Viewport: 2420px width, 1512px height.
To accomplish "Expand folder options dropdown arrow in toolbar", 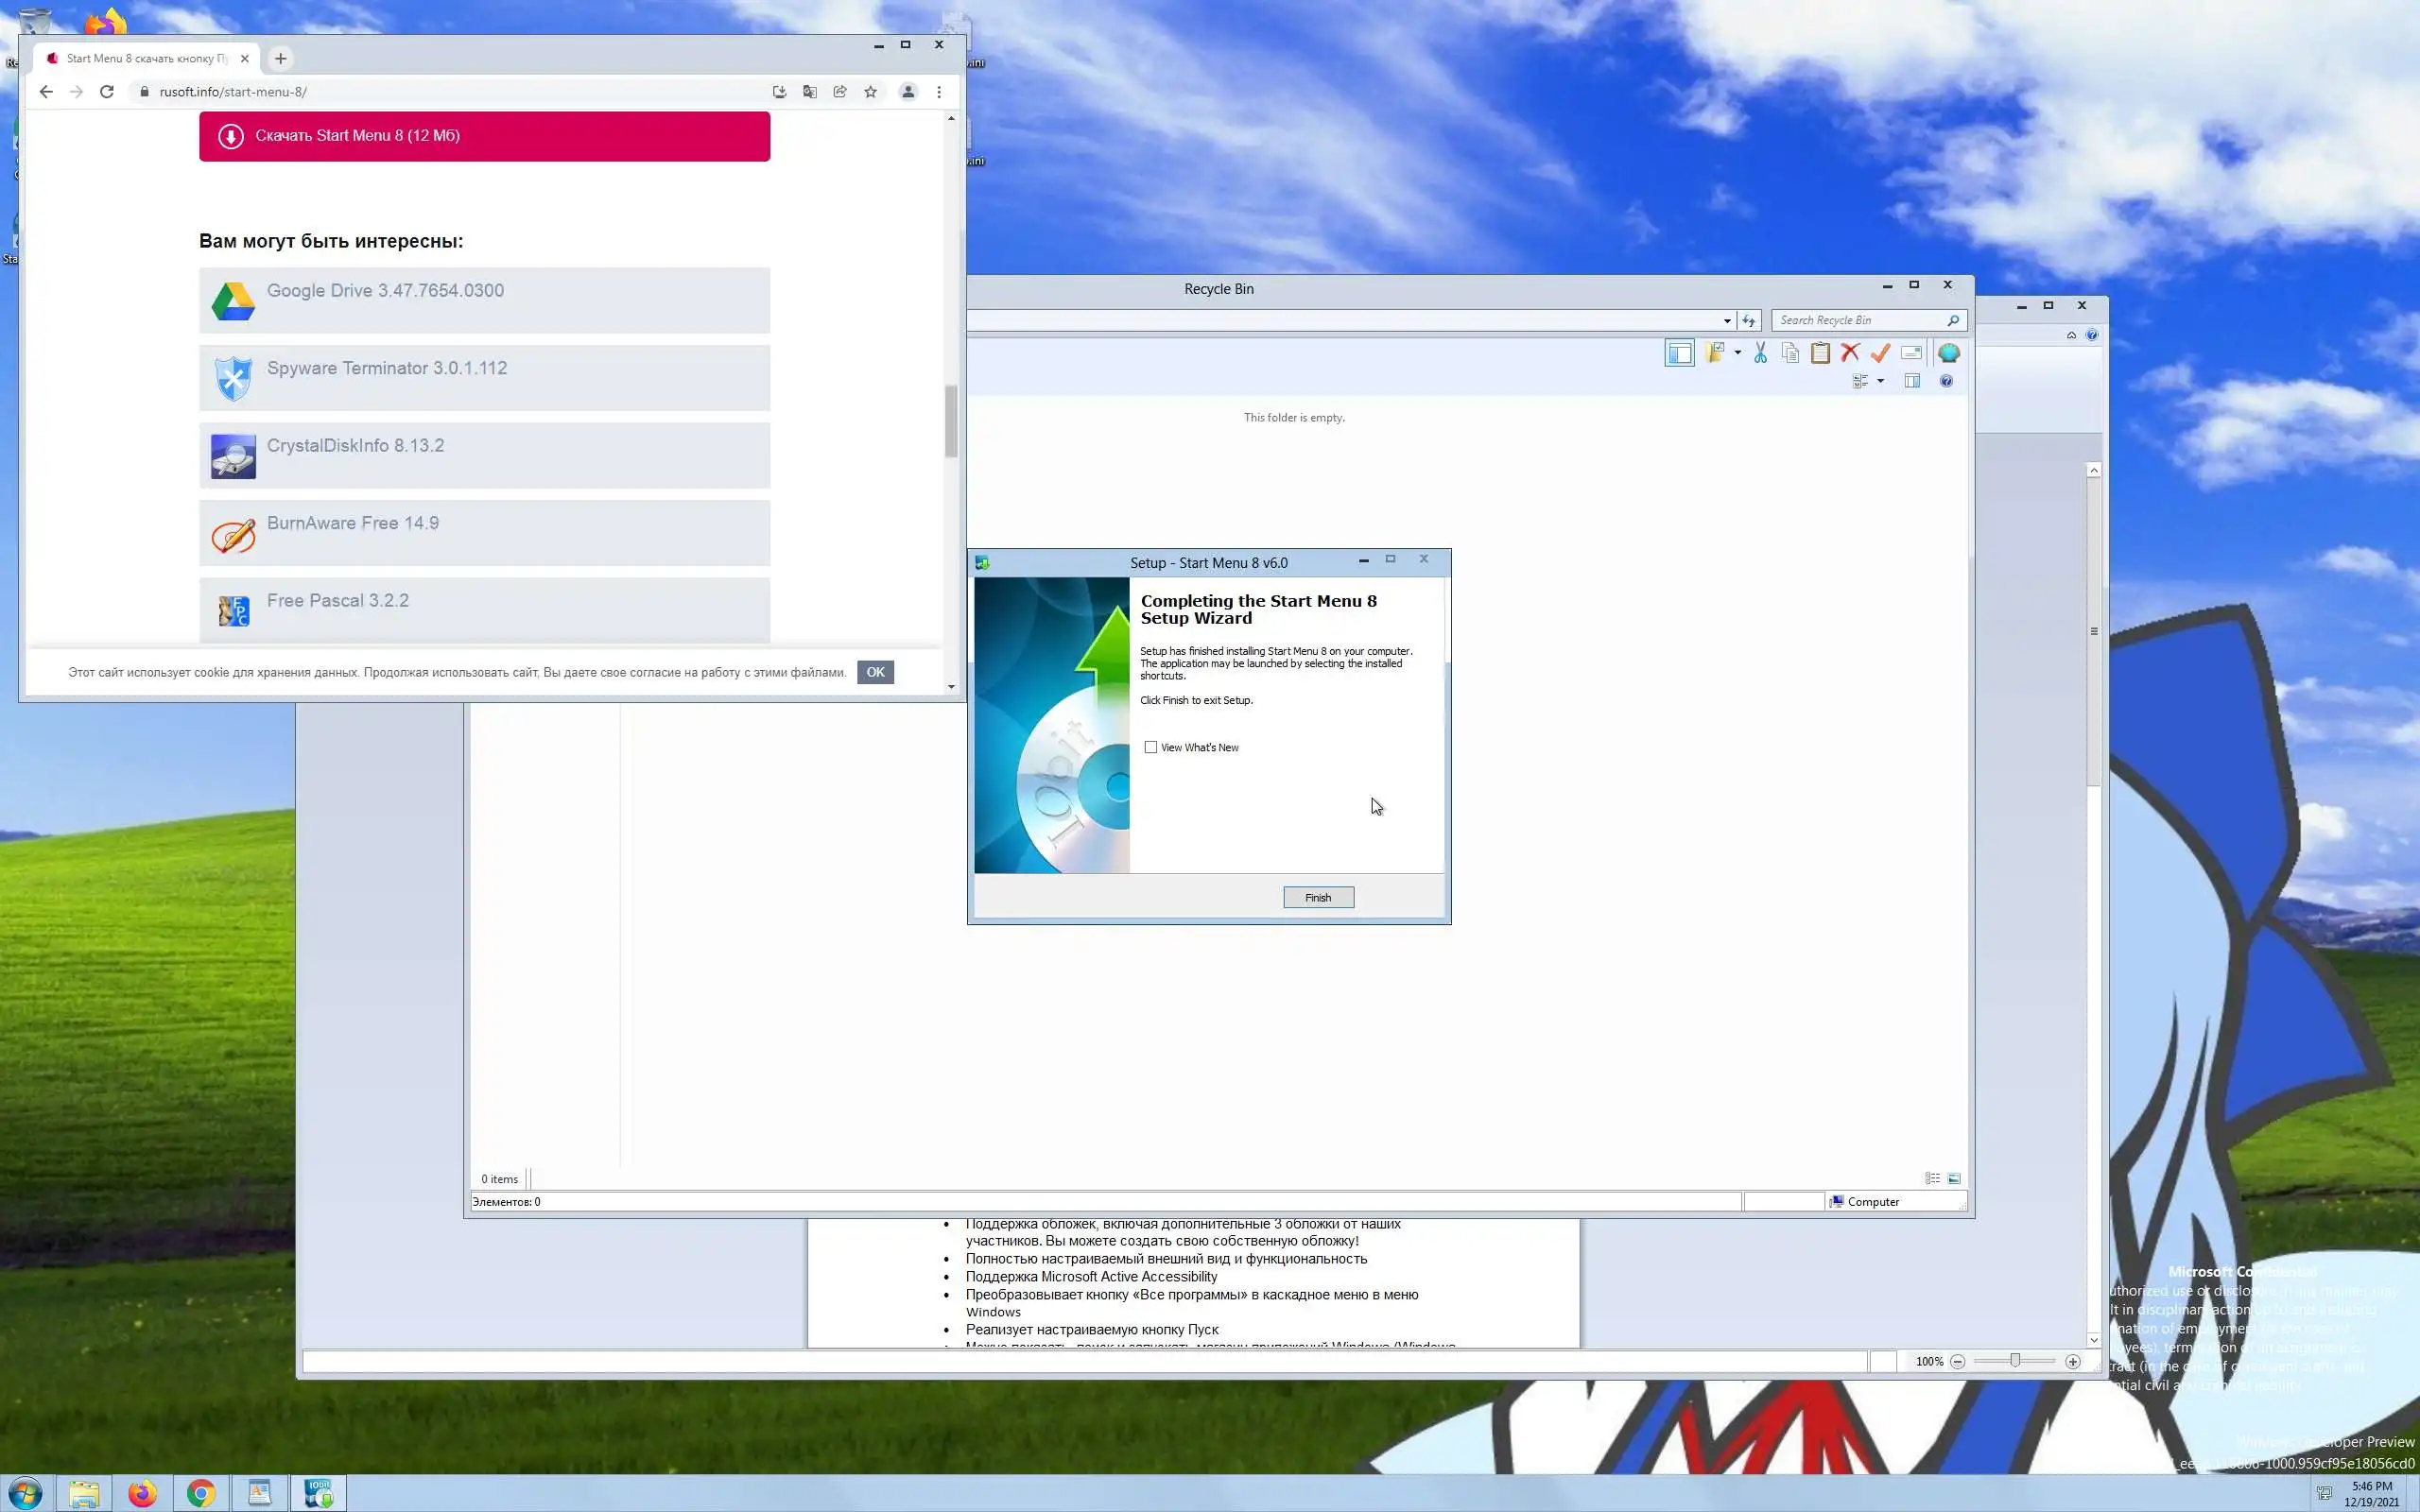I will [x=1737, y=353].
